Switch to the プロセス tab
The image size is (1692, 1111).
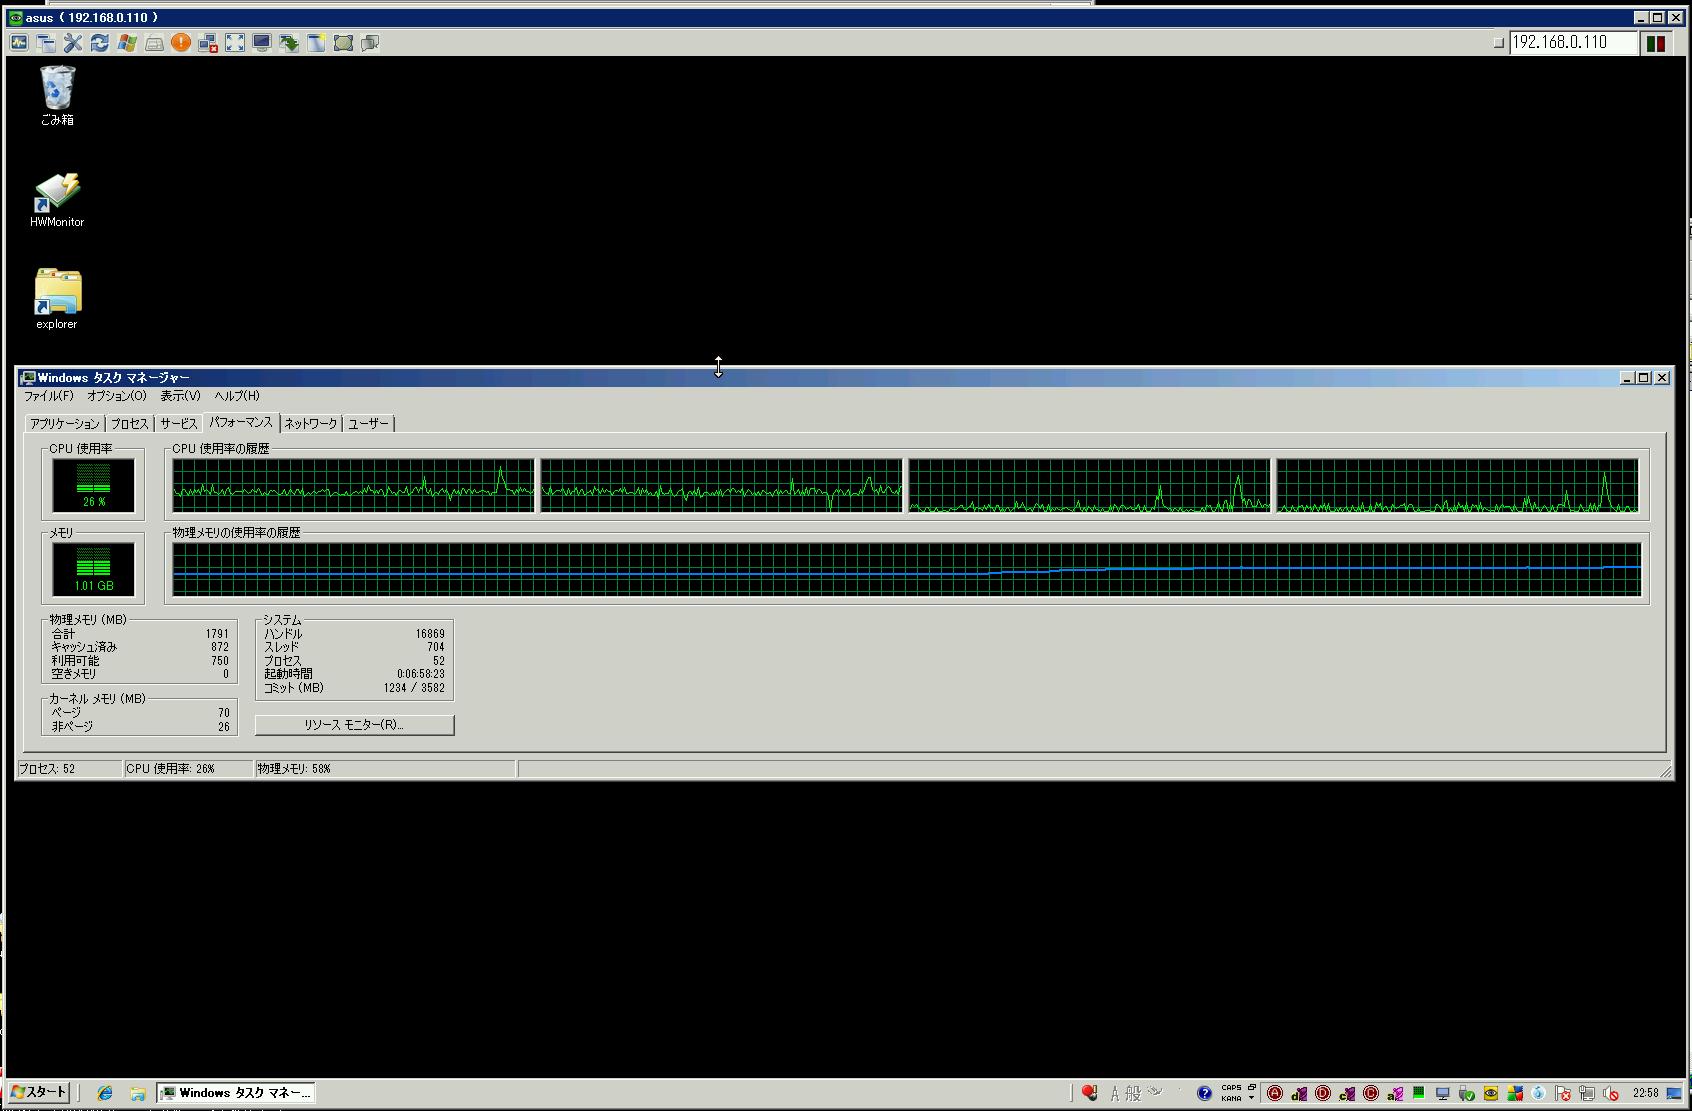tap(129, 423)
